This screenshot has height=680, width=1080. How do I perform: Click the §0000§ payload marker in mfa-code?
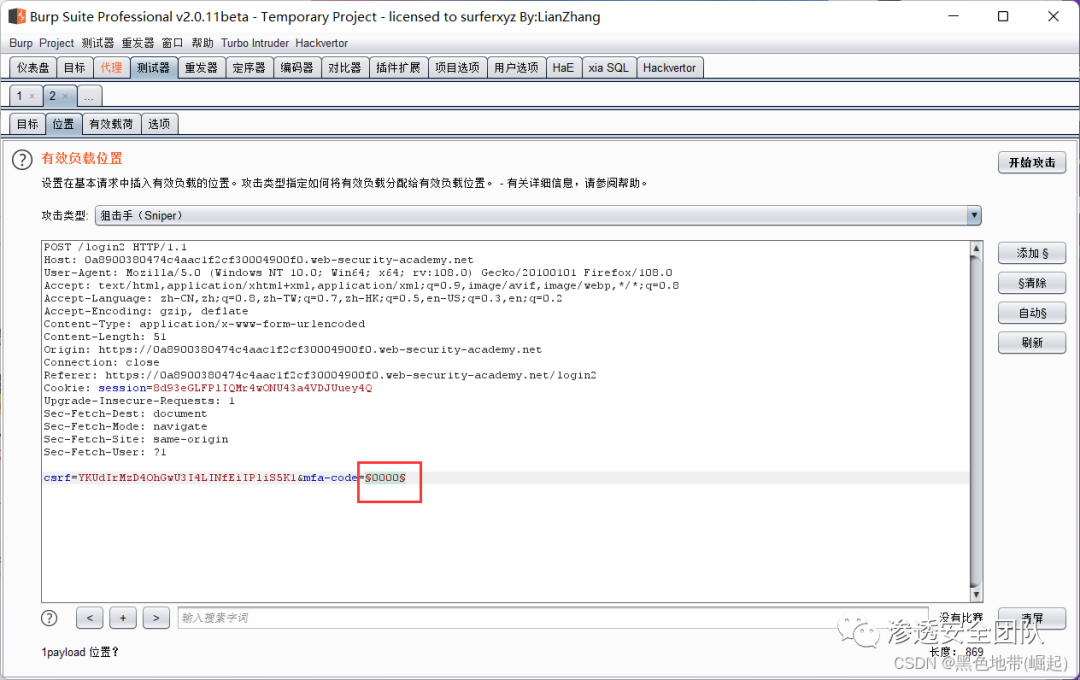pyautogui.click(x=385, y=477)
